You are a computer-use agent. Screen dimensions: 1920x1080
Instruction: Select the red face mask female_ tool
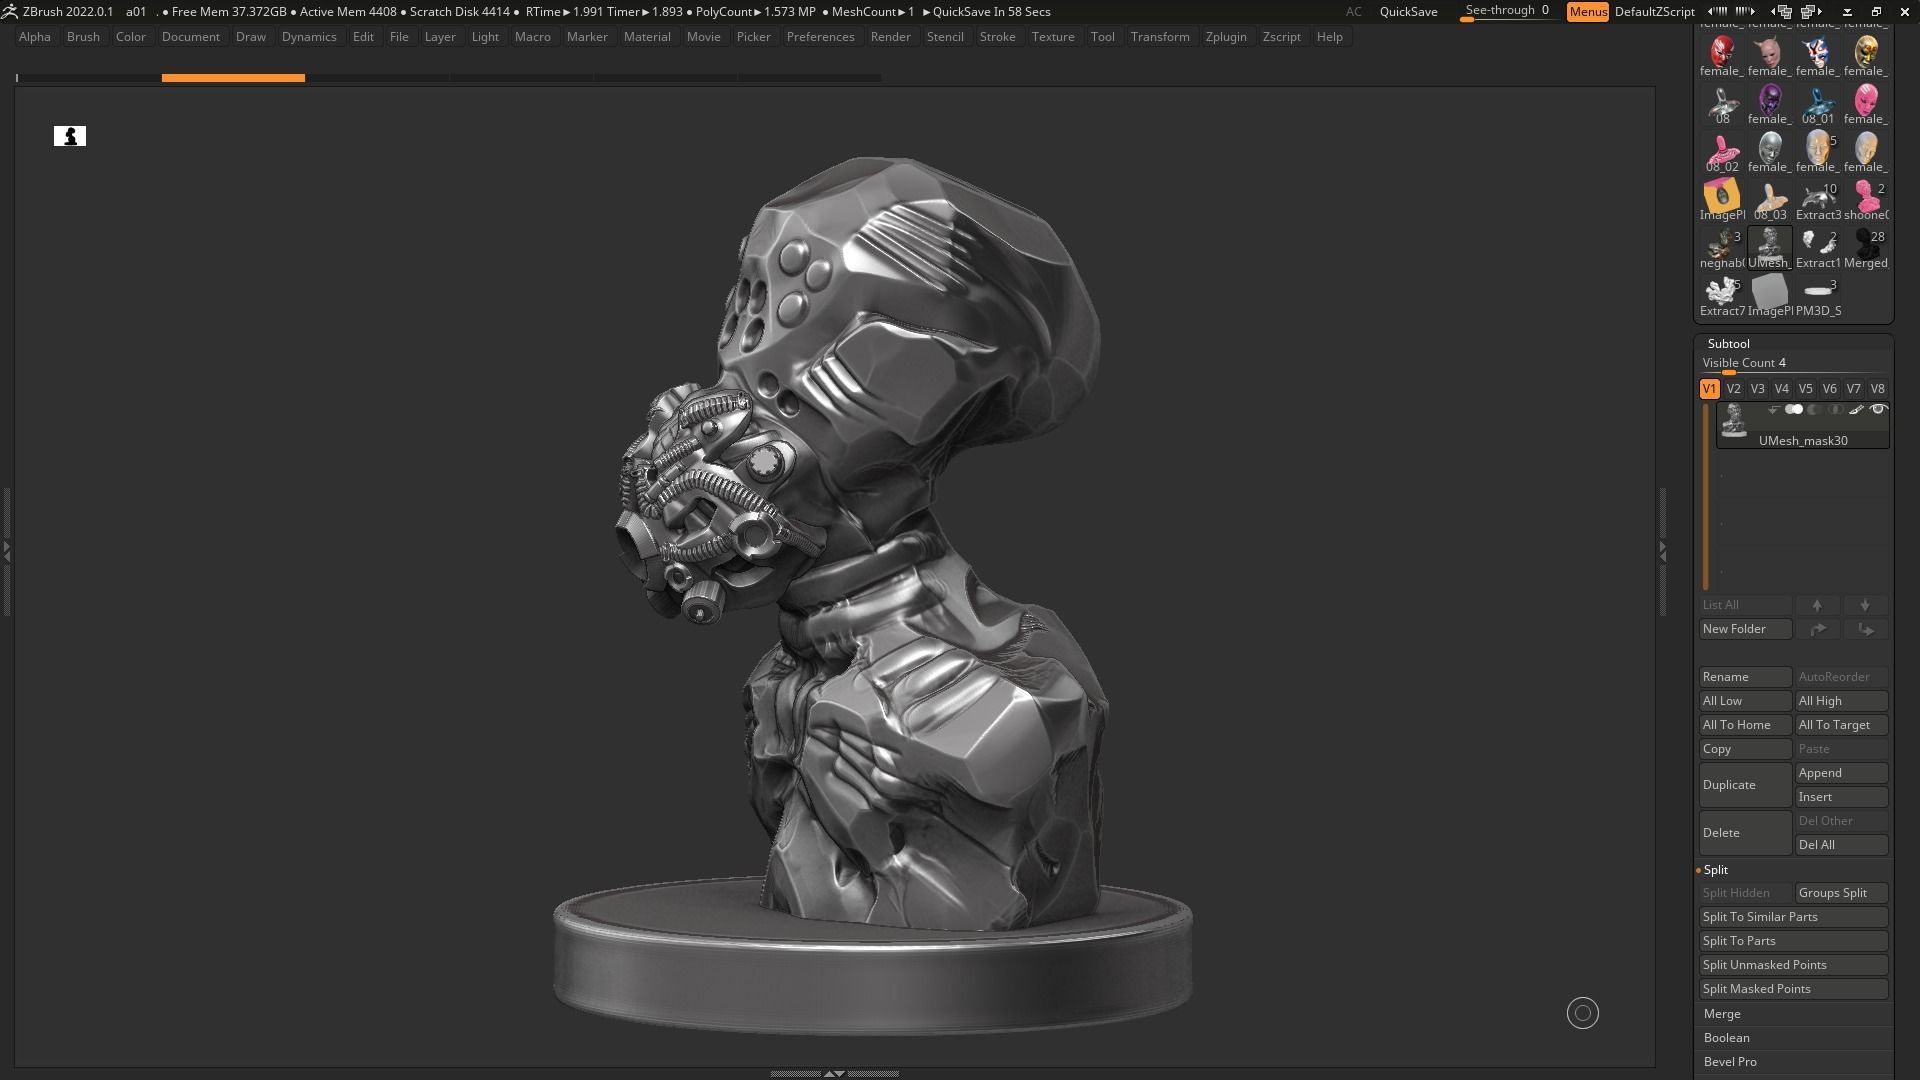tap(1721, 55)
